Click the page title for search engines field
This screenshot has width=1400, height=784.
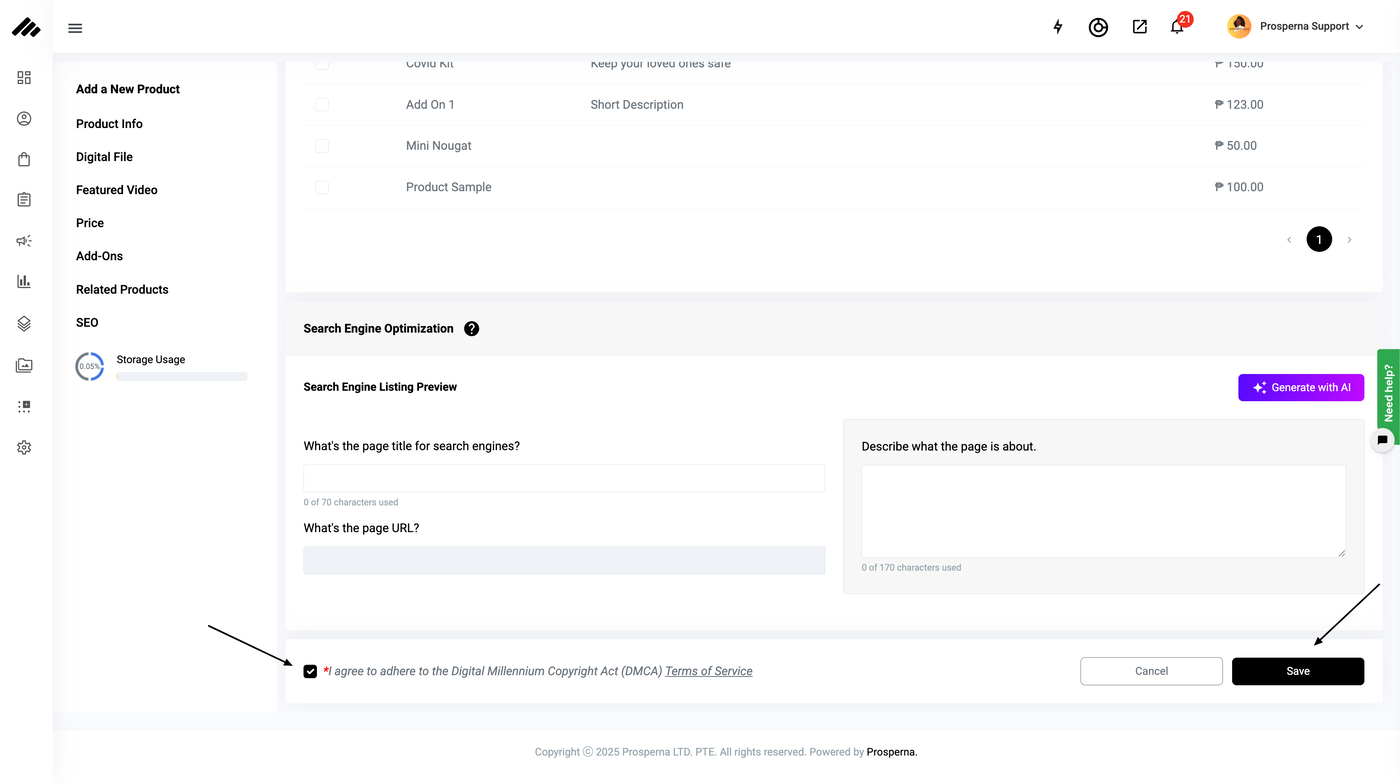coord(564,478)
